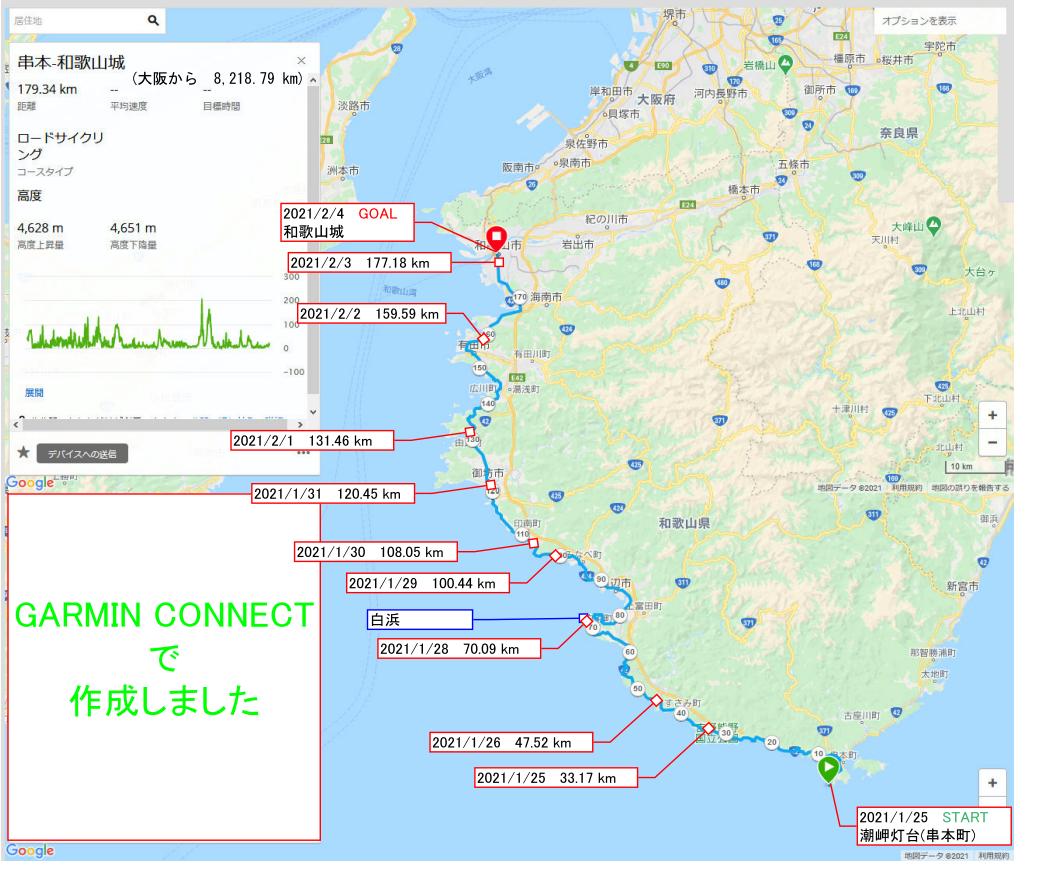Click the green start marker at Shionomisaki
The image size is (1039, 869).
click(828, 769)
